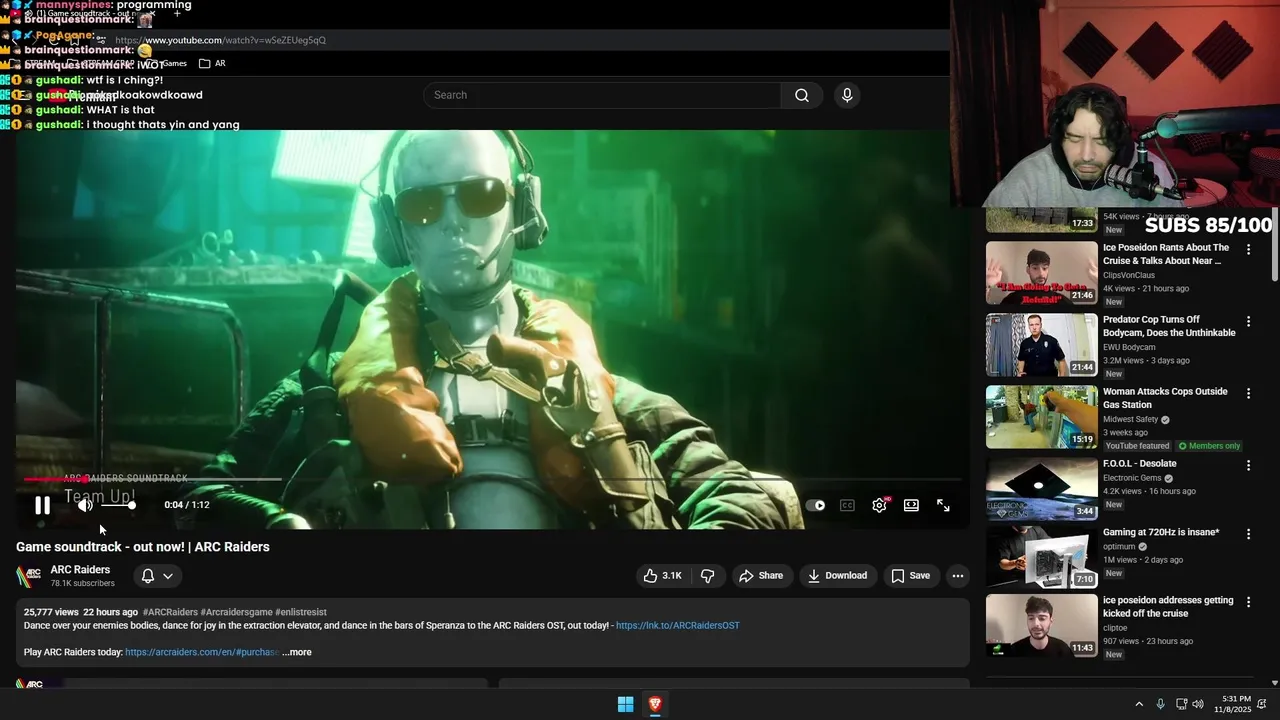Open the video settings gear

pyautogui.click(x=879, y=505)
